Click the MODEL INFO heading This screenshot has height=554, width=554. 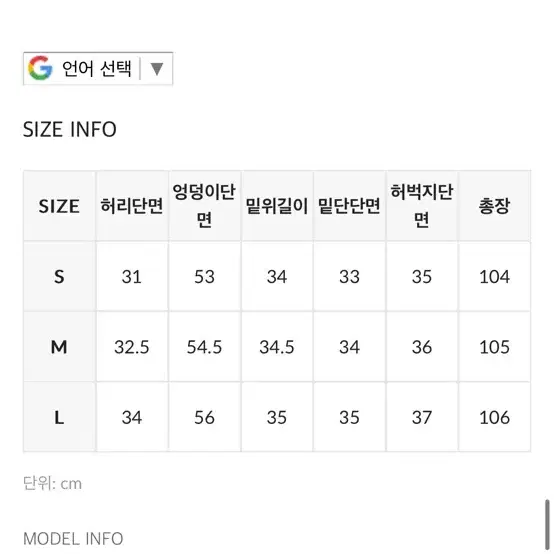point(73,539)
